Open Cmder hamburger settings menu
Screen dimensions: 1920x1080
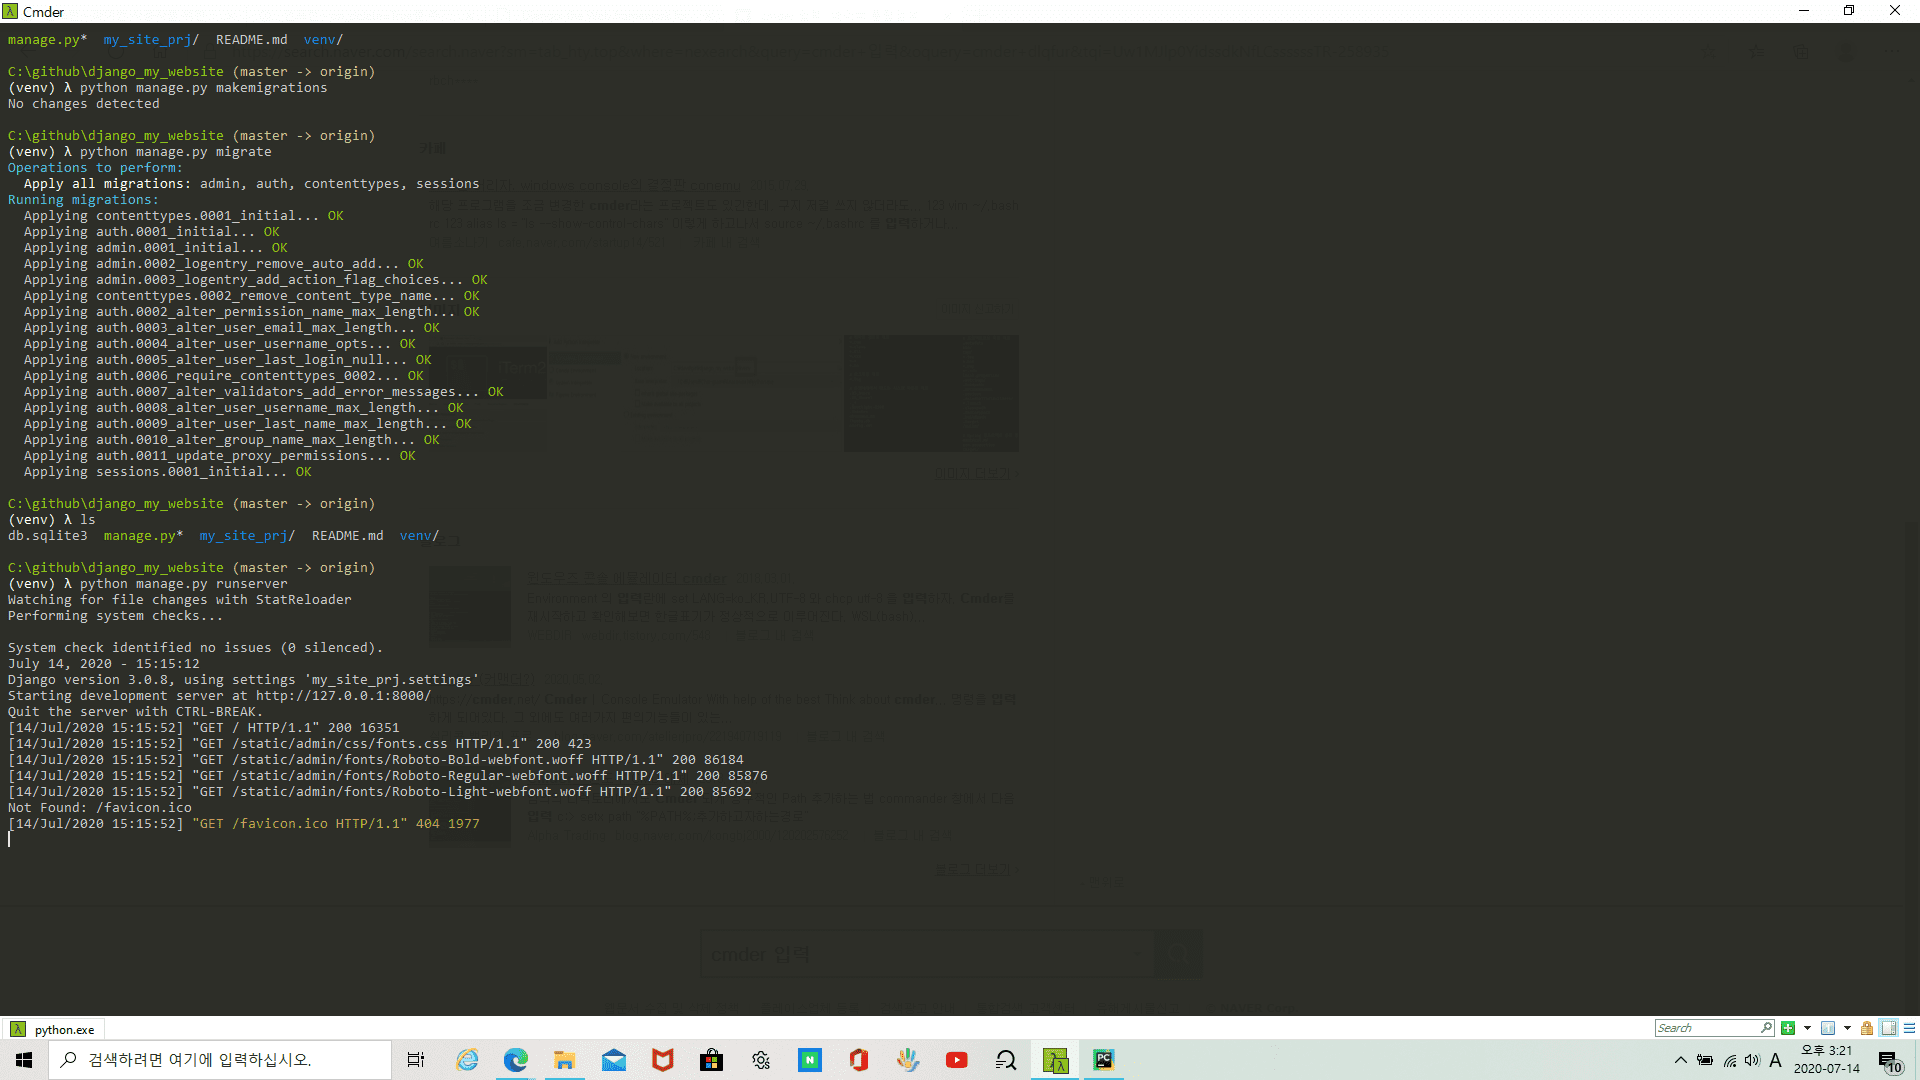1909,1028
